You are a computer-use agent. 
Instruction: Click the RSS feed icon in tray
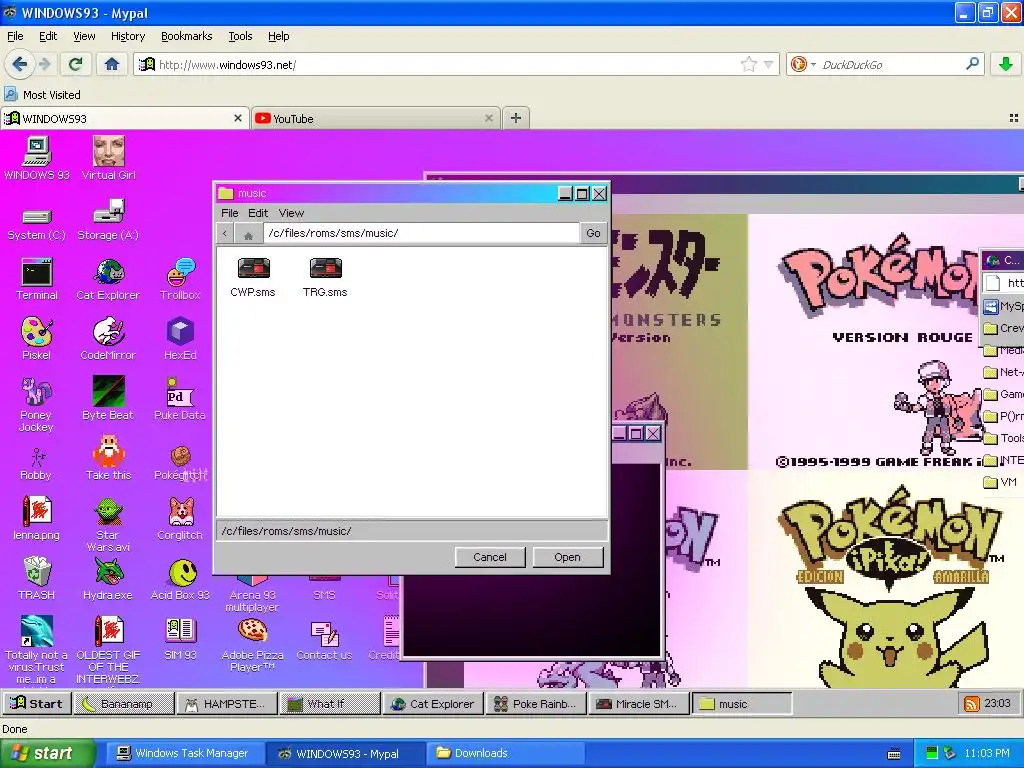click(x=971, y=704)
